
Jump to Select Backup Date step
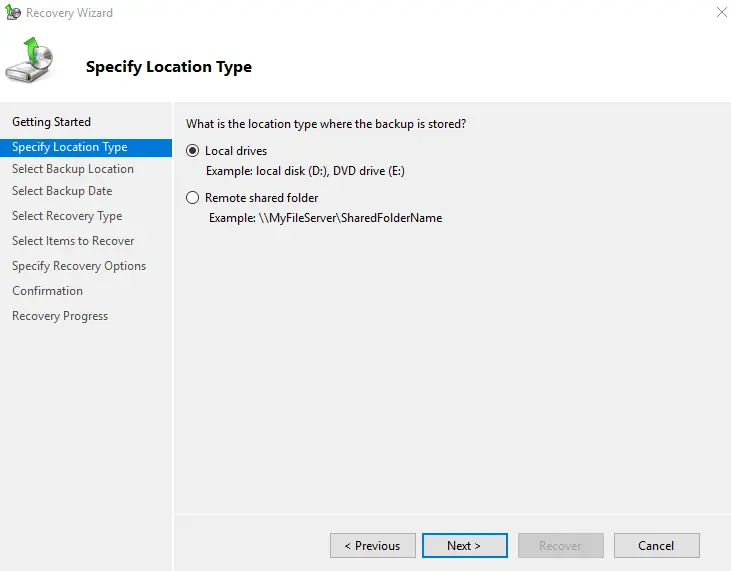(62, 191)
